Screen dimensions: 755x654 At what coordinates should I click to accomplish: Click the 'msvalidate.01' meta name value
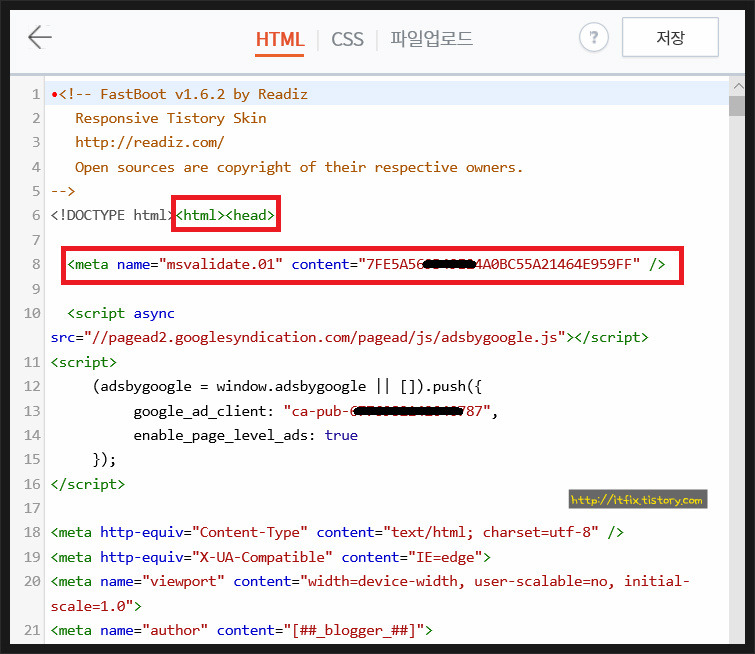click(x=220, y=264)
